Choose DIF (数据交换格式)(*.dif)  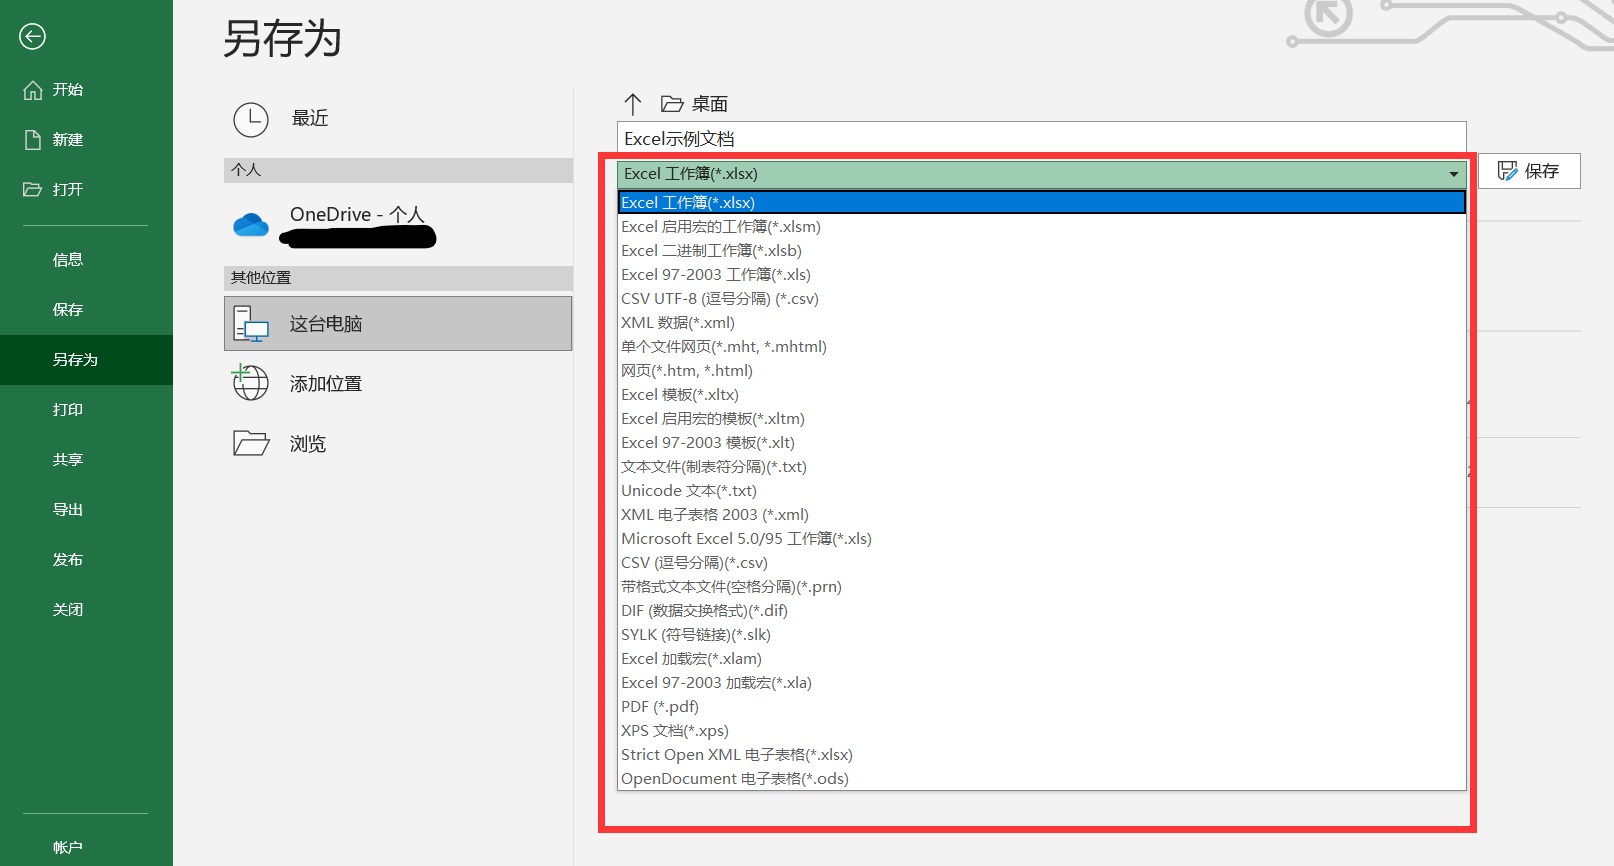coord(1041,611)
